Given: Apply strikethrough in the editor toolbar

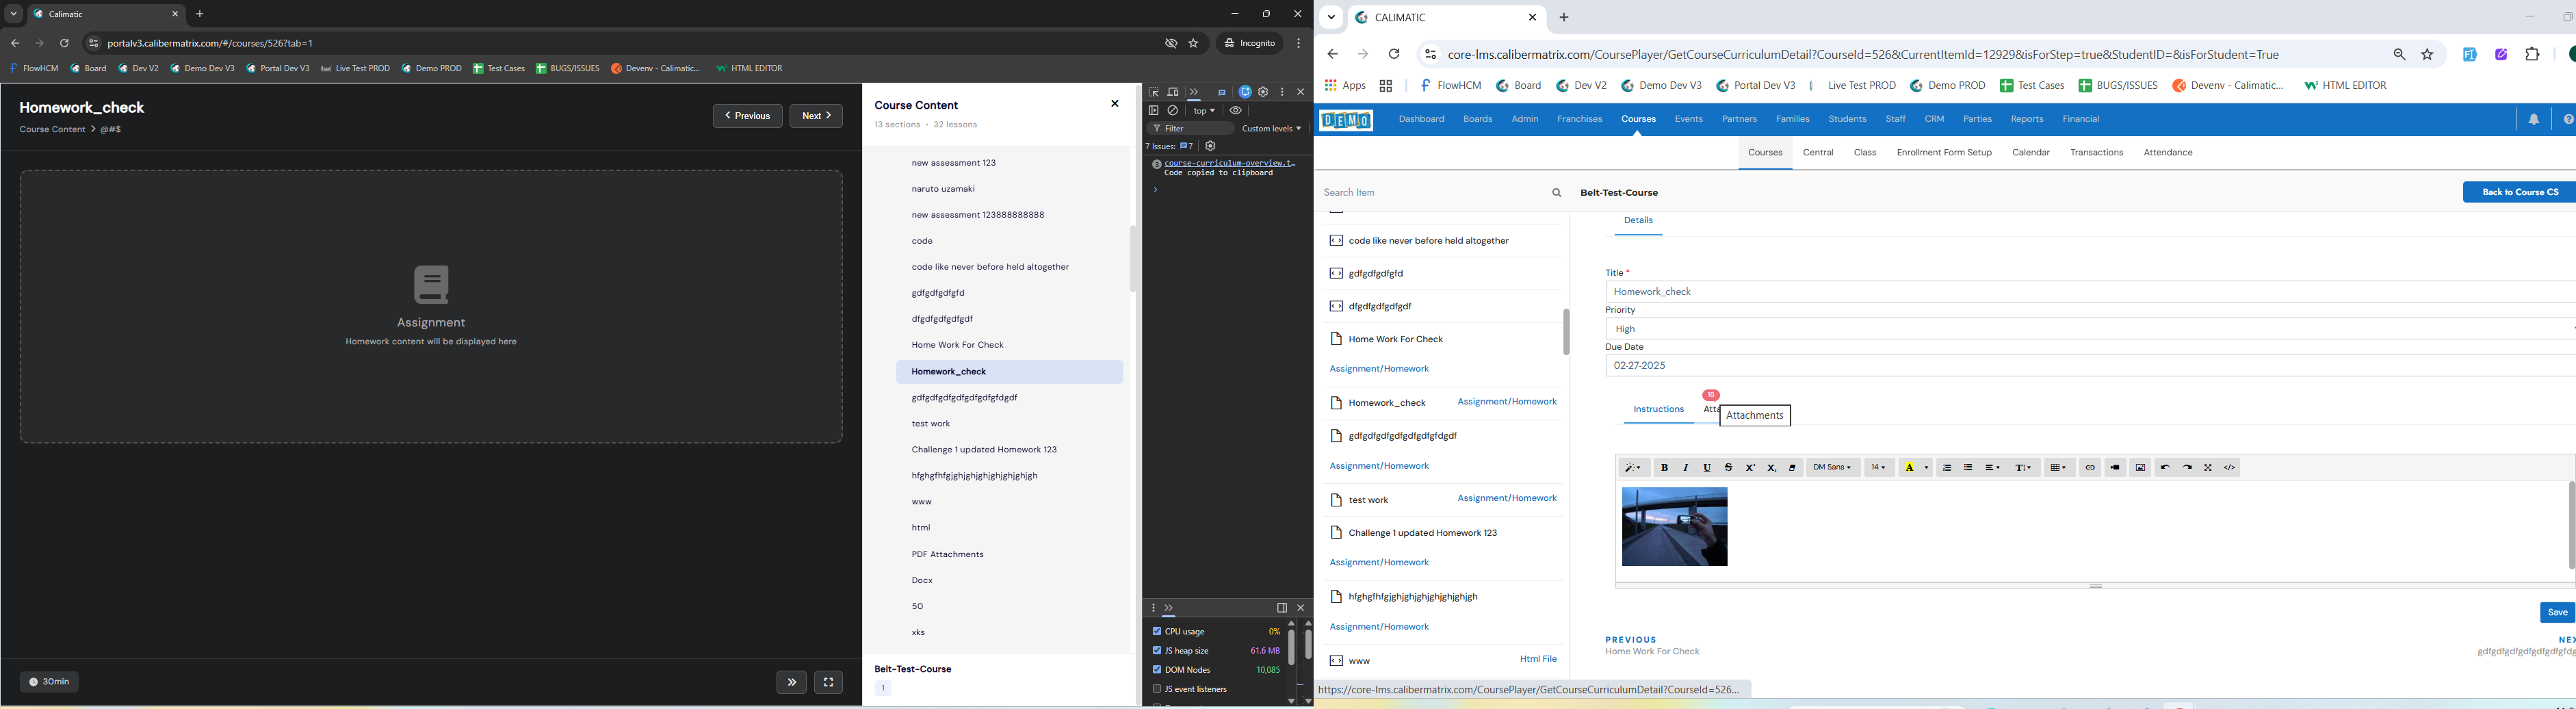Looking at the screenshot, I should pos(1728,468).
